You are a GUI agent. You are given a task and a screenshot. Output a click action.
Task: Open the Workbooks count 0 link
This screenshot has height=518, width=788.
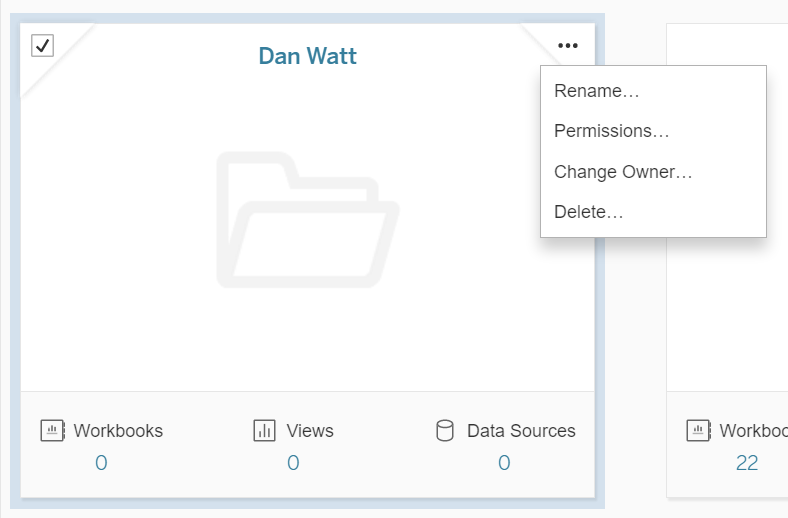click(101, 463)
